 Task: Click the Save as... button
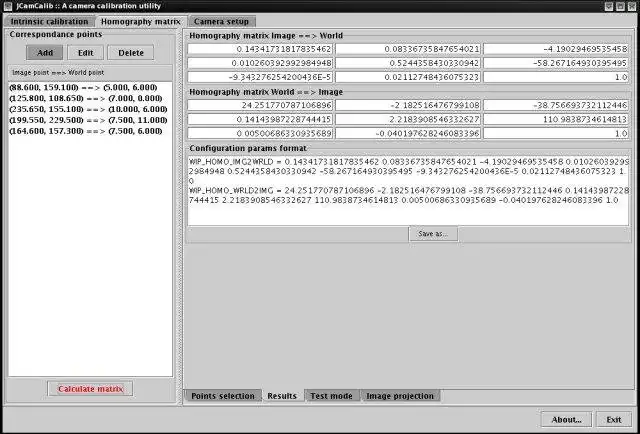point(433,234)
